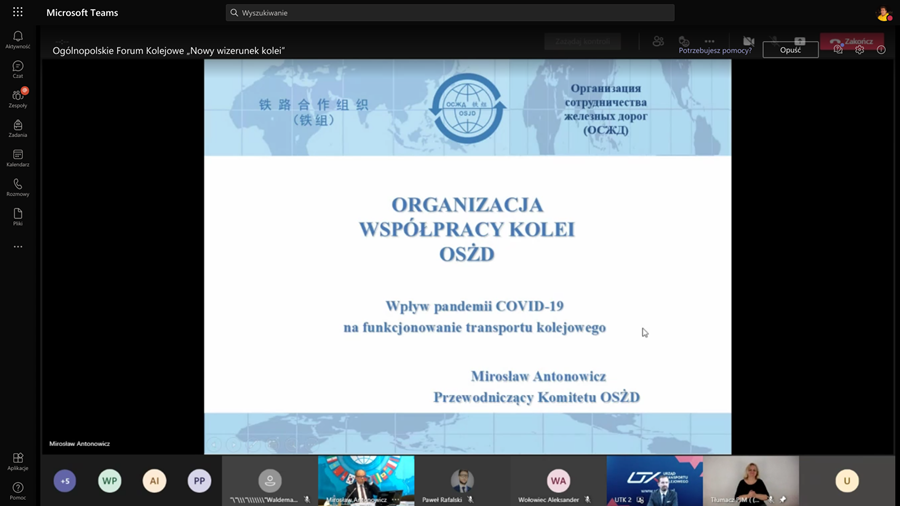Click the share content icon
The image size is (900, 506).
point(800,41)
